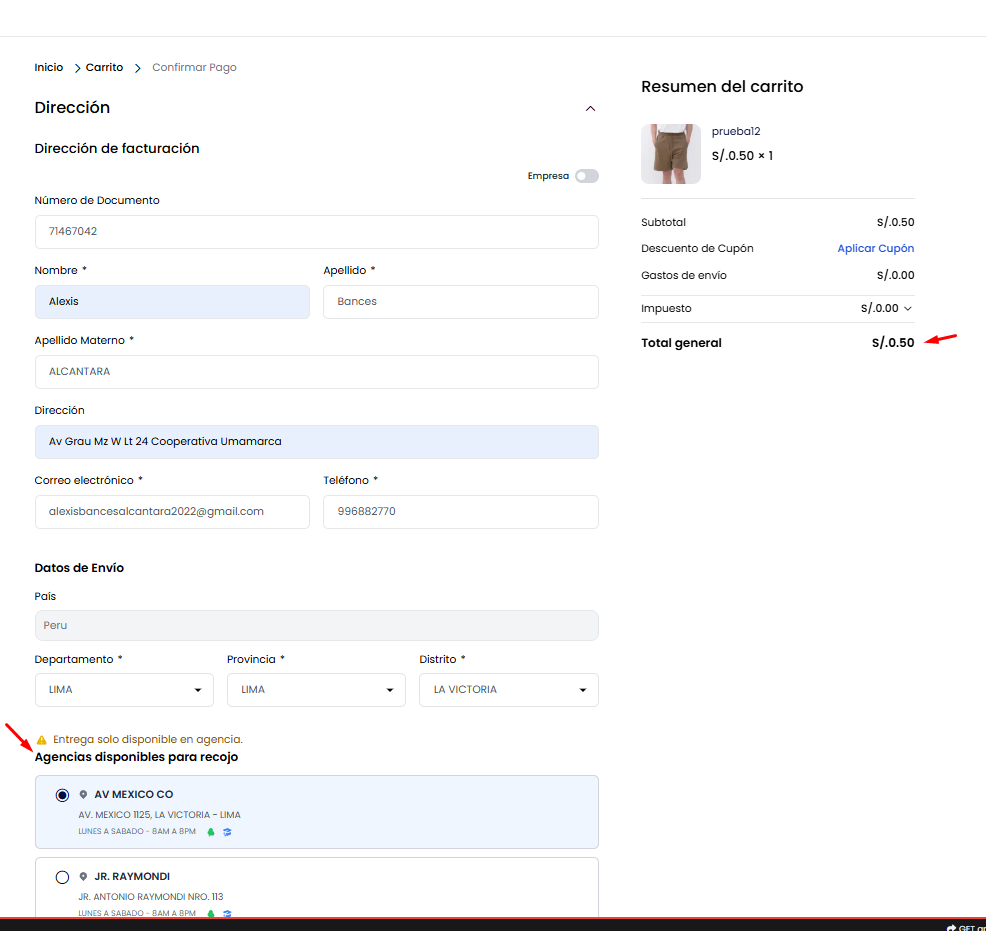
Task: Click the breadcrumb arrow before Carrito
Action: (x=77, y=68)
